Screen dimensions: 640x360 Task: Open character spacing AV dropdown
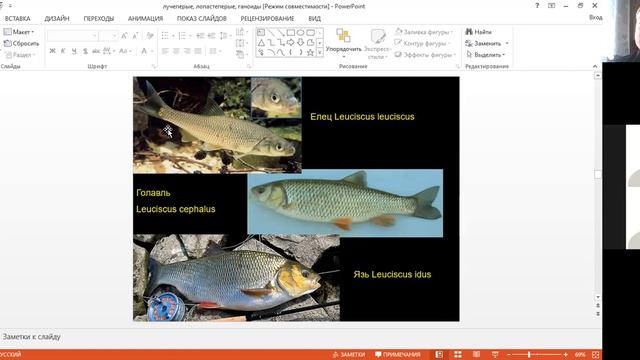pyautogui.click(x=109, y=51)
